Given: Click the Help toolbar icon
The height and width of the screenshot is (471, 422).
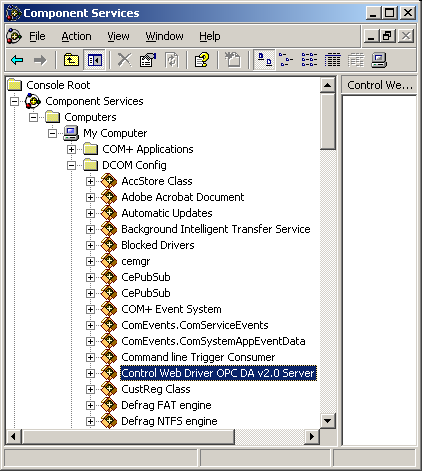Looking at the screenshot, I should point(202,60).
